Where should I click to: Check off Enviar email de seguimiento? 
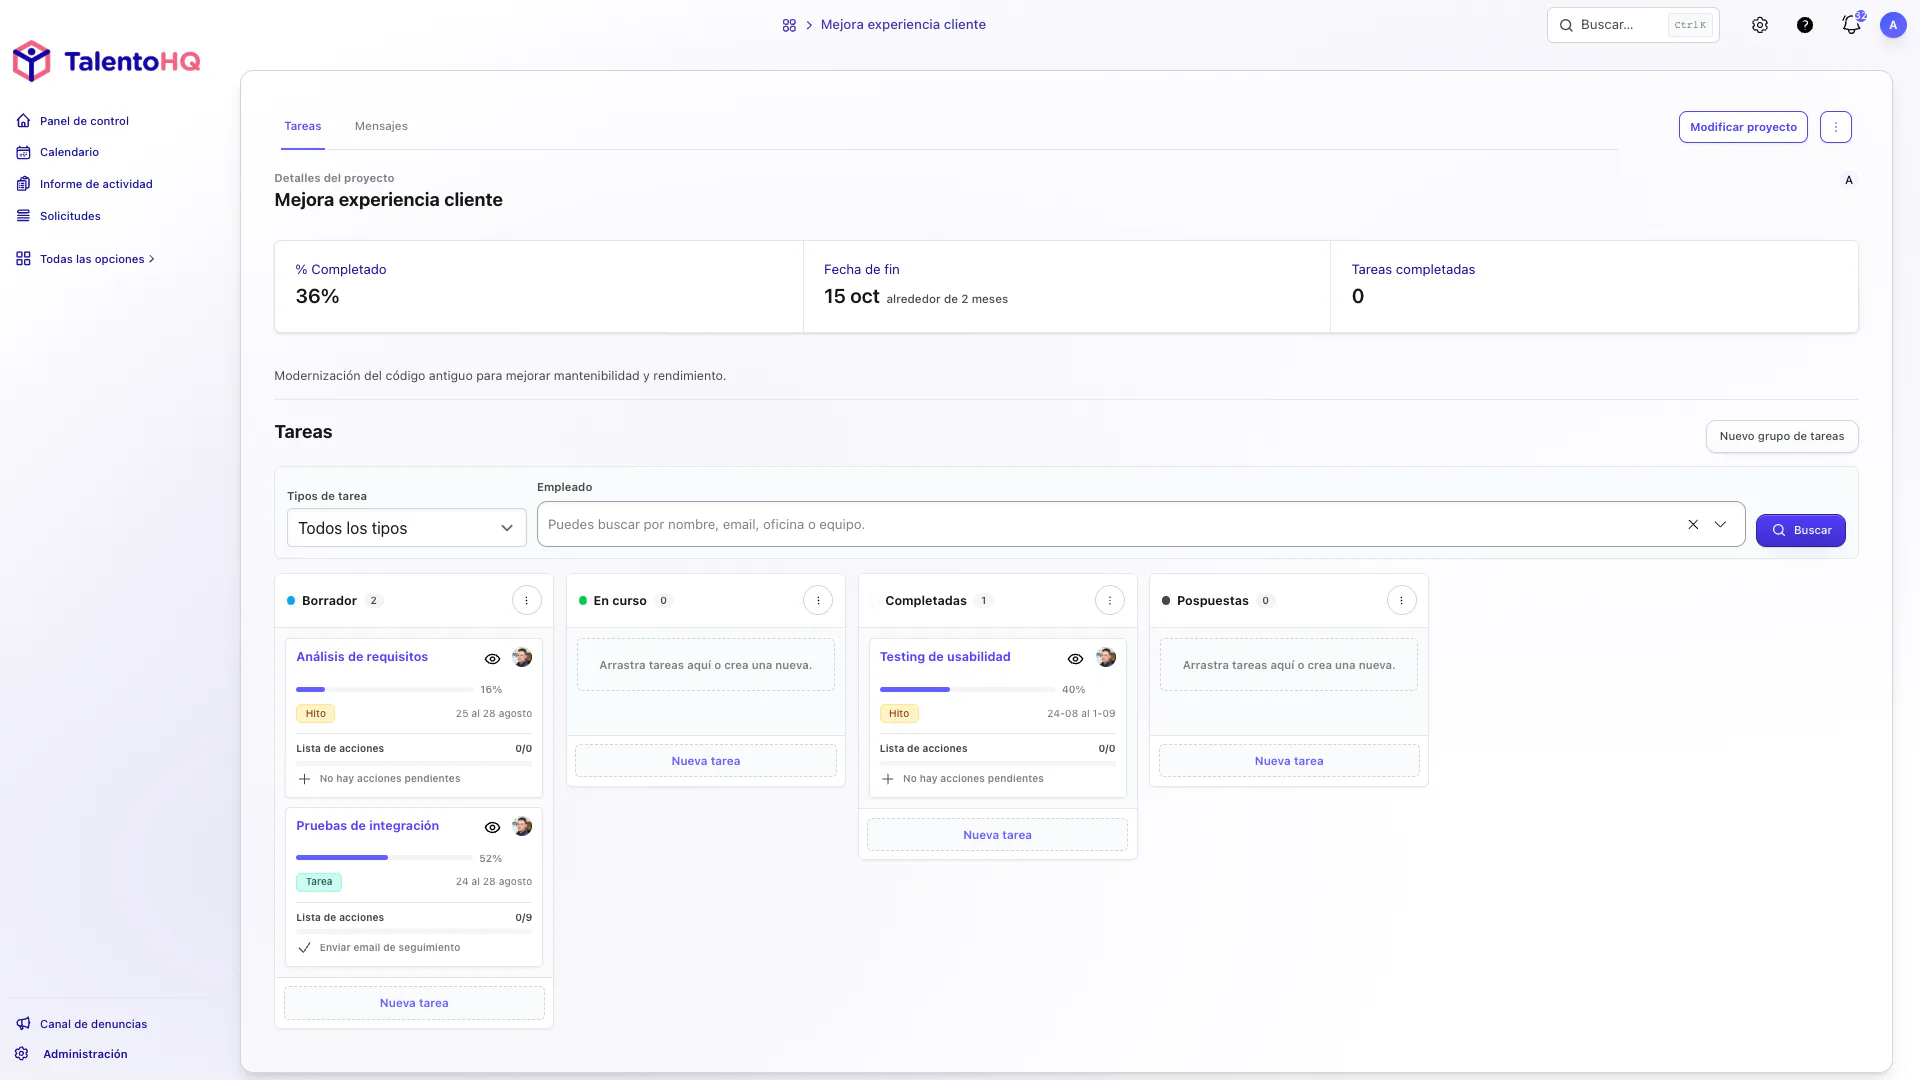[305, 948]
